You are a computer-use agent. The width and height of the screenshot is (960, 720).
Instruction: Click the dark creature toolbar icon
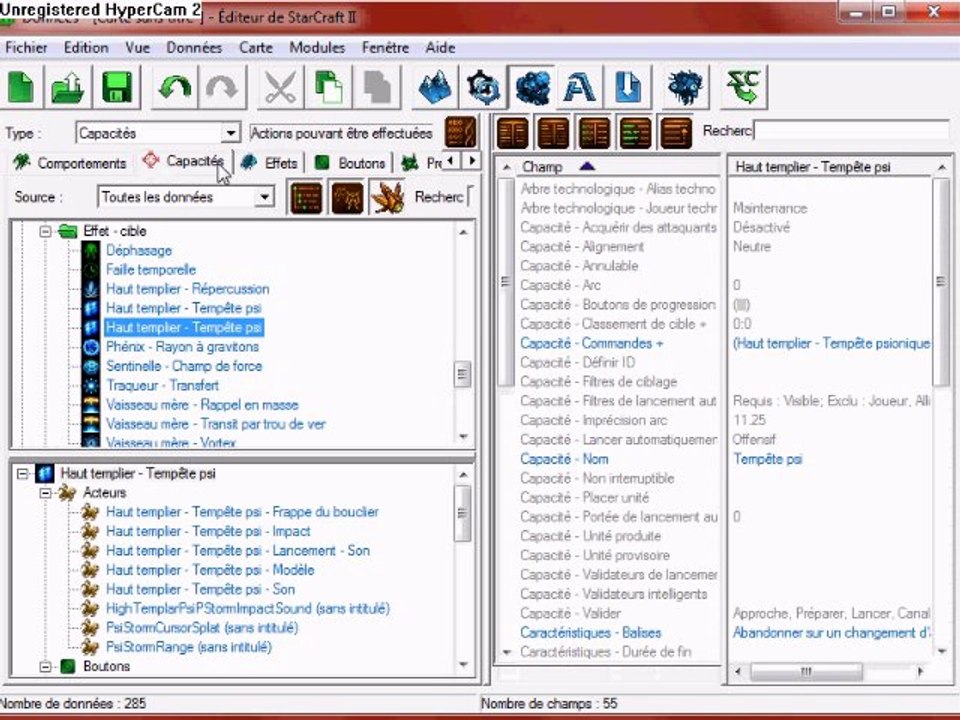pyautogui.click(x=684, y=87)
